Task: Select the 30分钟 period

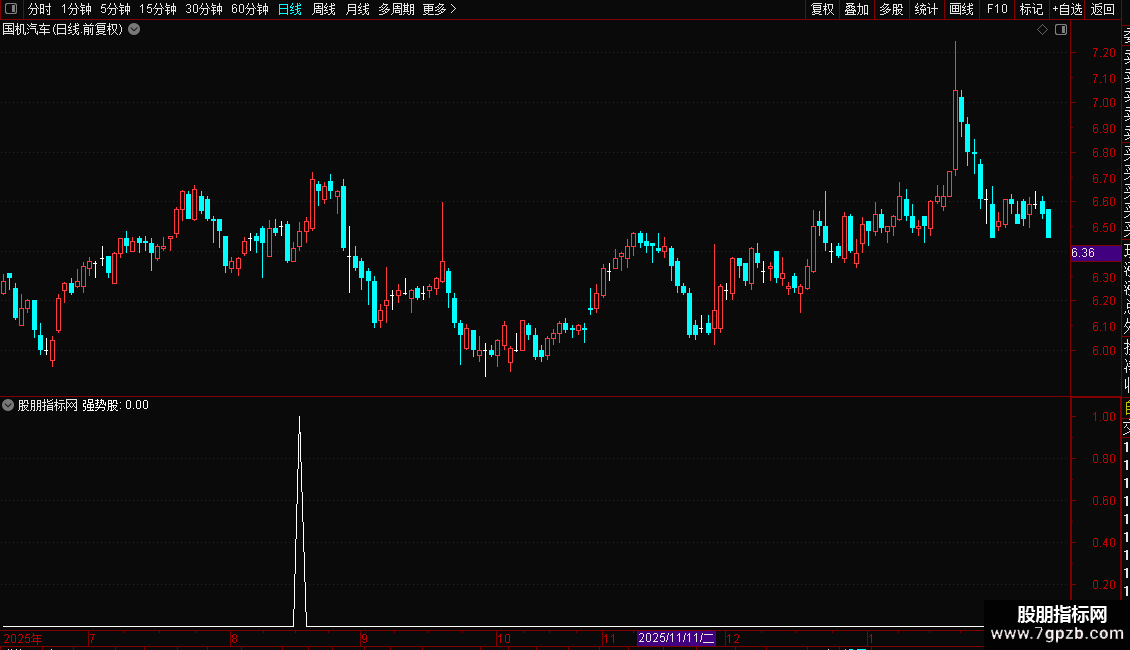Action: coord(204,9)
